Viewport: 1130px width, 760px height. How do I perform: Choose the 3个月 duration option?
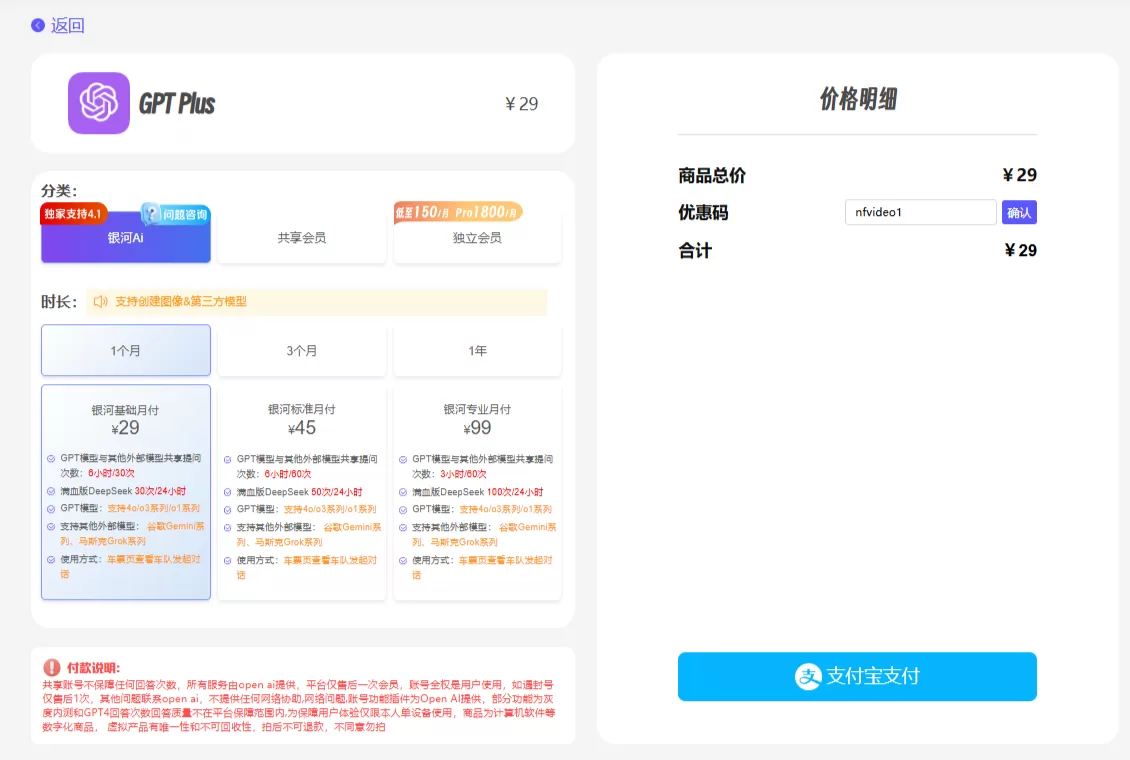coord(302,350)
